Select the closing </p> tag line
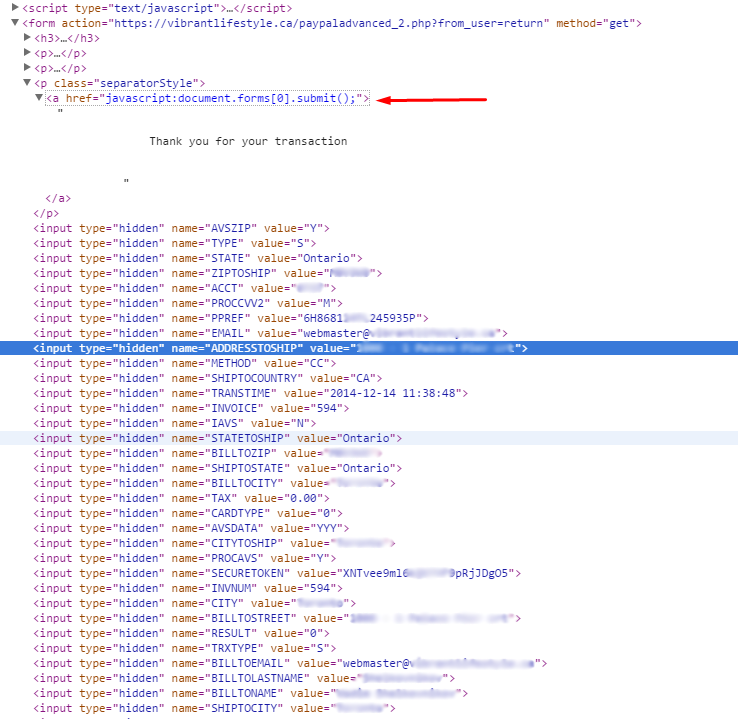Viewport: 738px width, 719px height. click(x=46, y=213)
